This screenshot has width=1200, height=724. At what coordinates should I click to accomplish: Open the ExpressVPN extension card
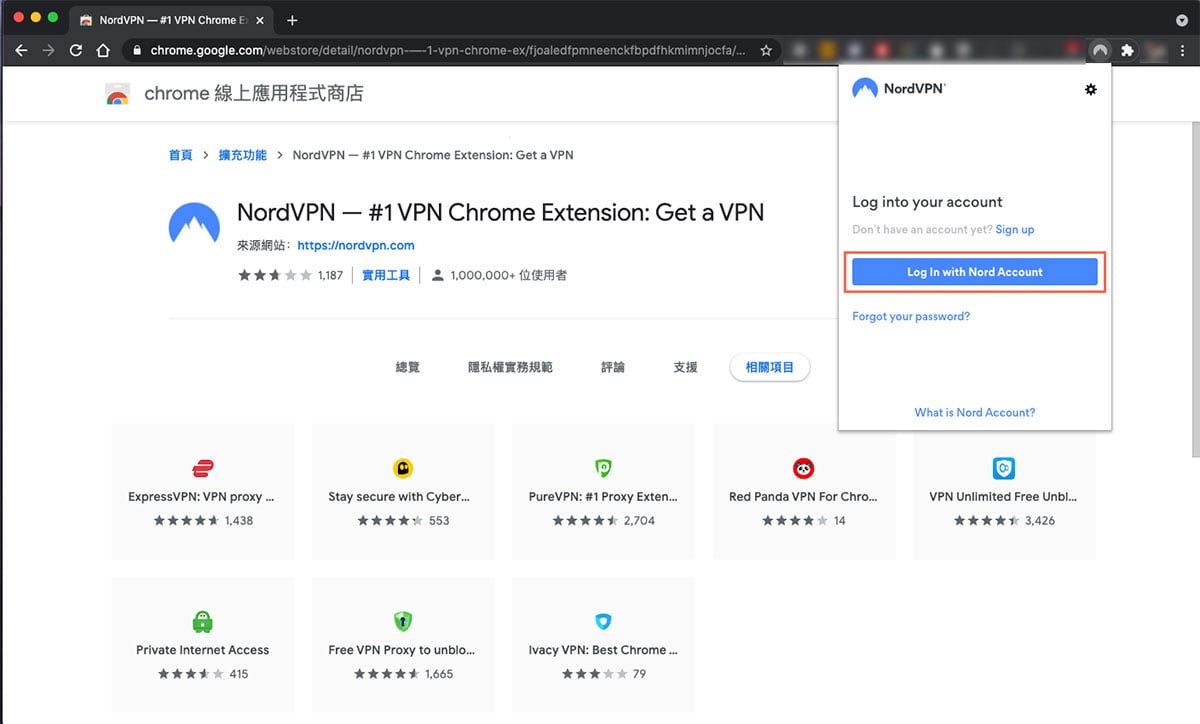pyautogui.click(x=203, y=491)
